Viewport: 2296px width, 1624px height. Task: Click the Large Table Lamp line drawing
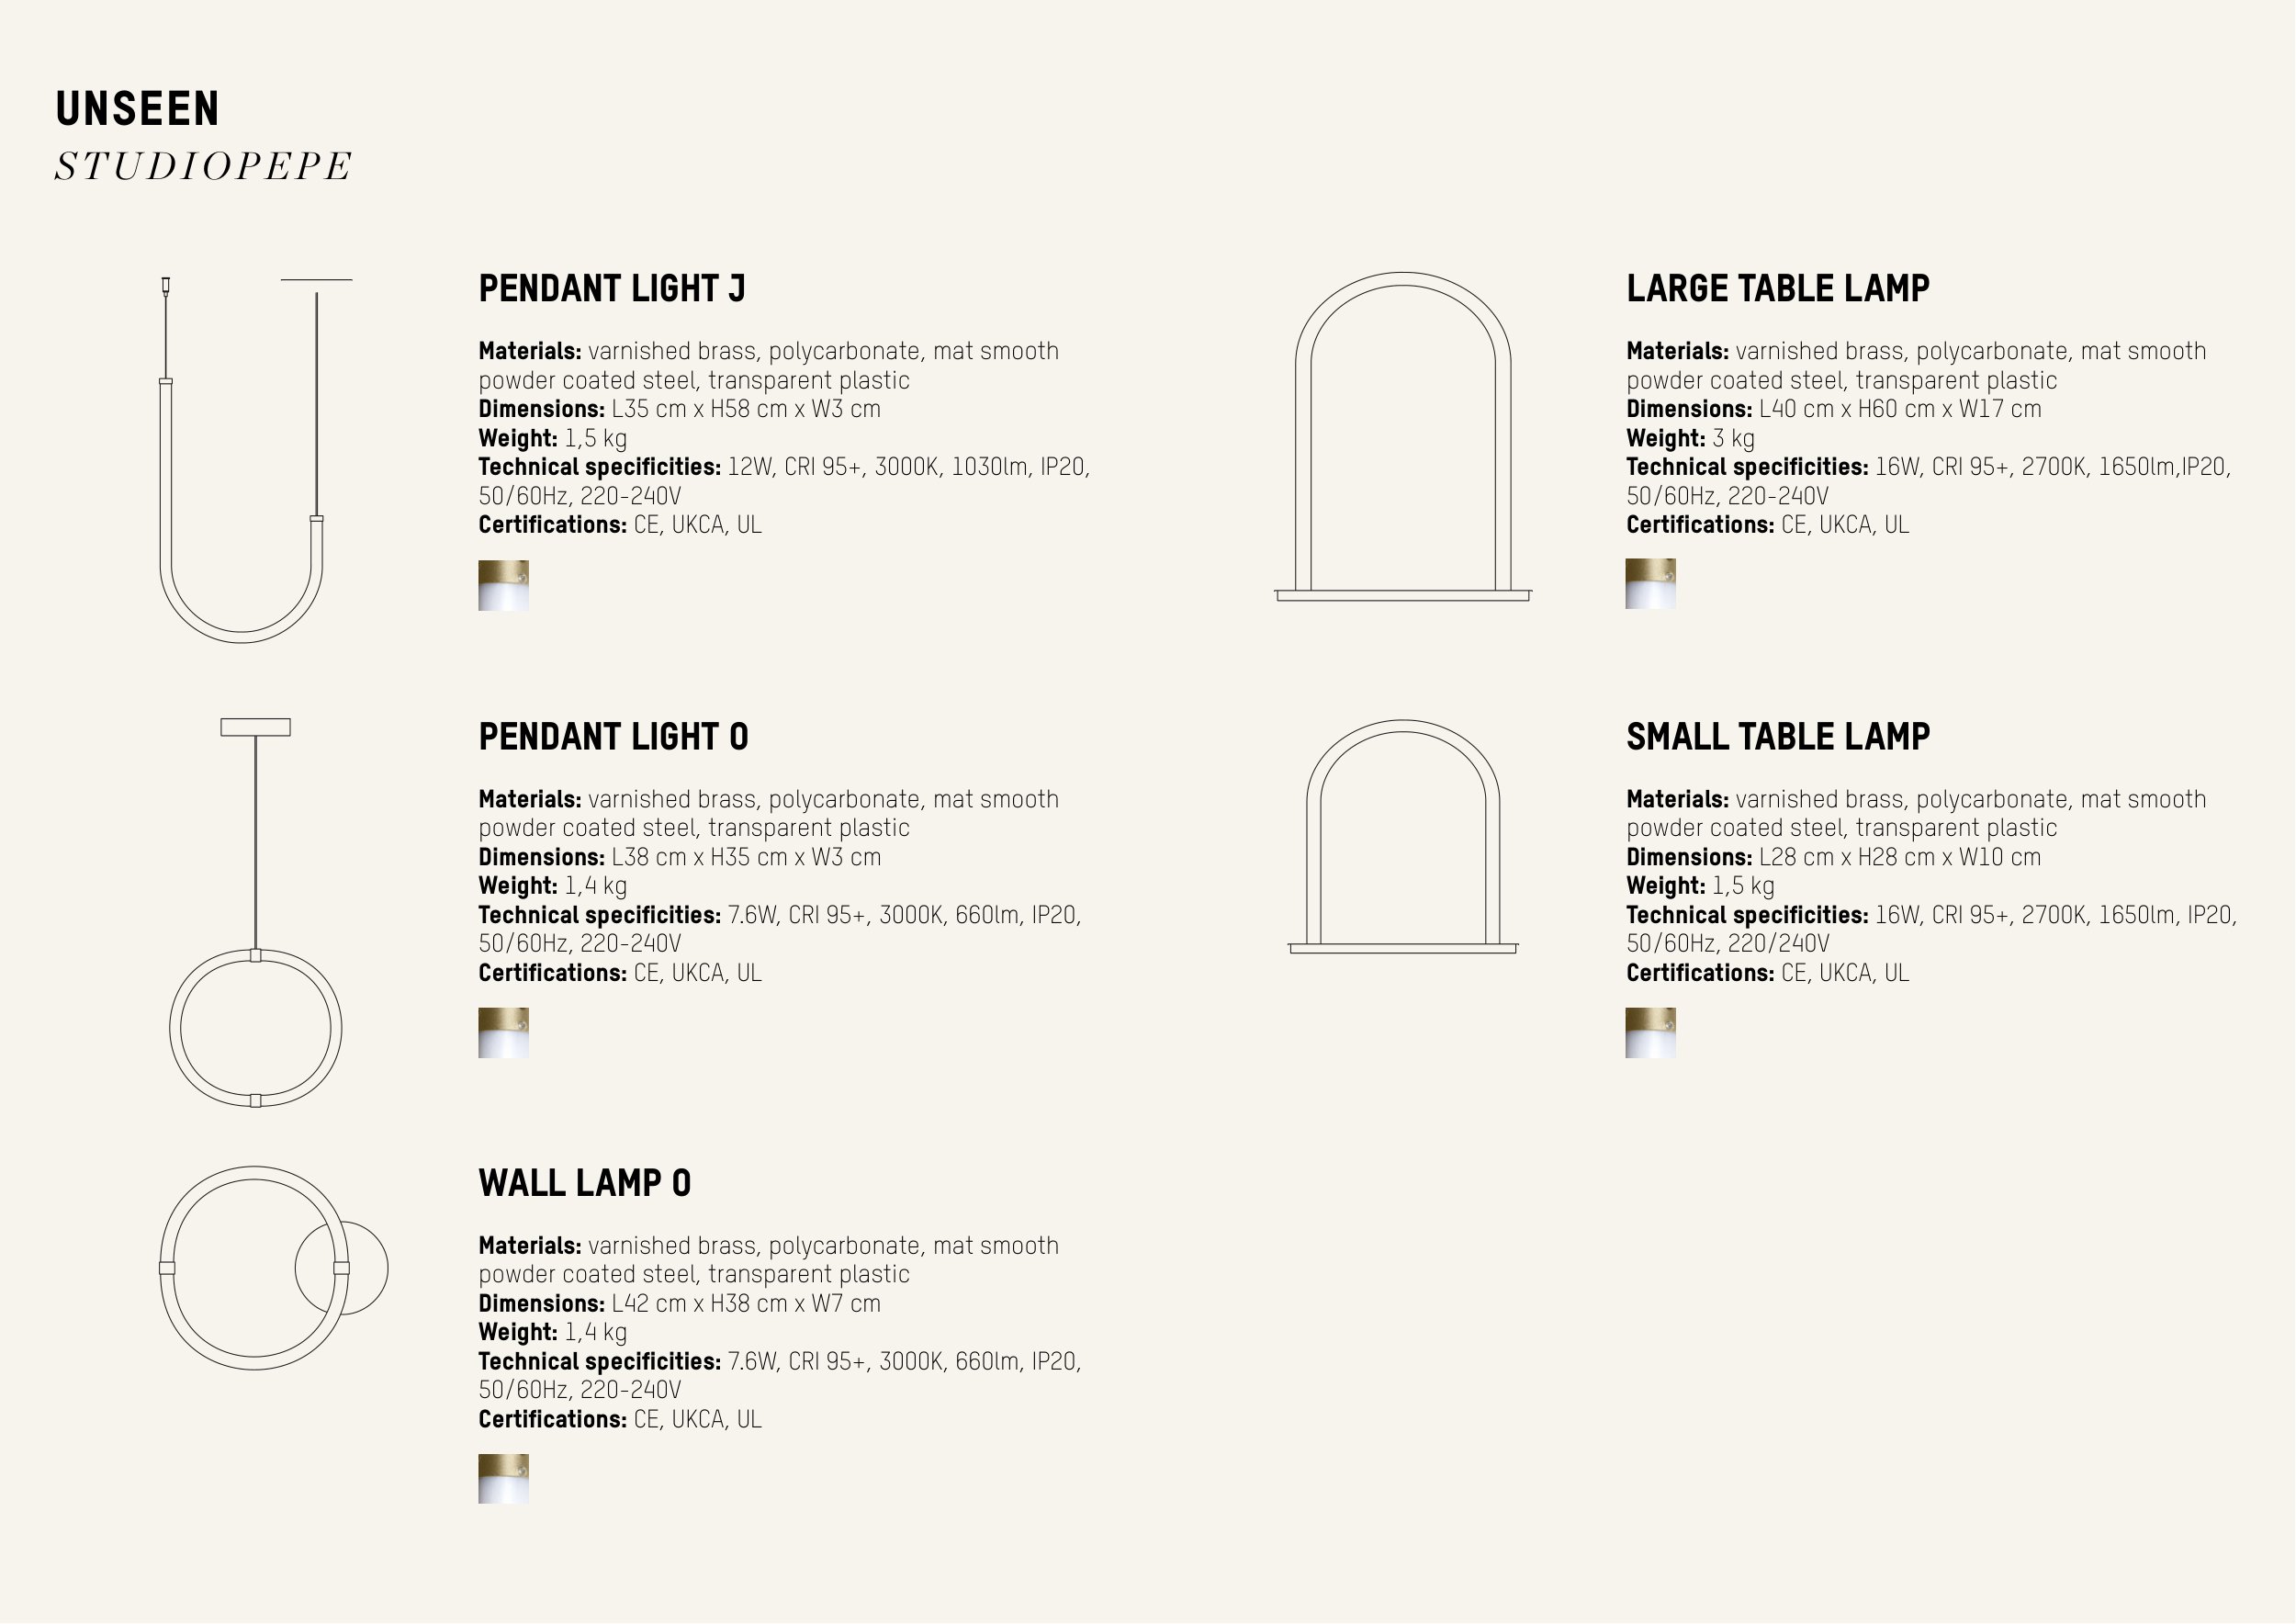click(x=1403, y=437)
